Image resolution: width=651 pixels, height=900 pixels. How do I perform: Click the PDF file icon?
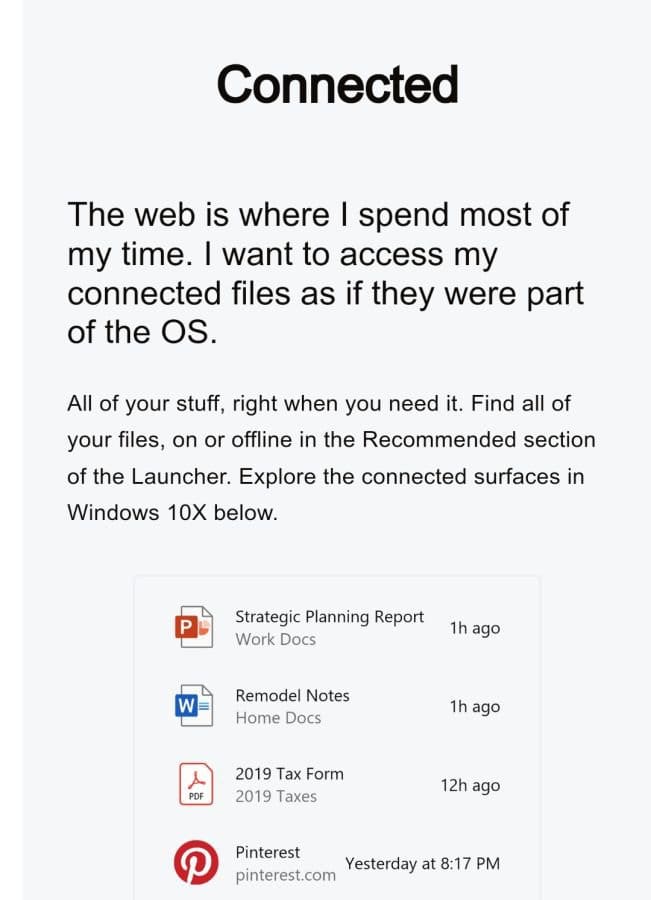[x=196, y=784]
